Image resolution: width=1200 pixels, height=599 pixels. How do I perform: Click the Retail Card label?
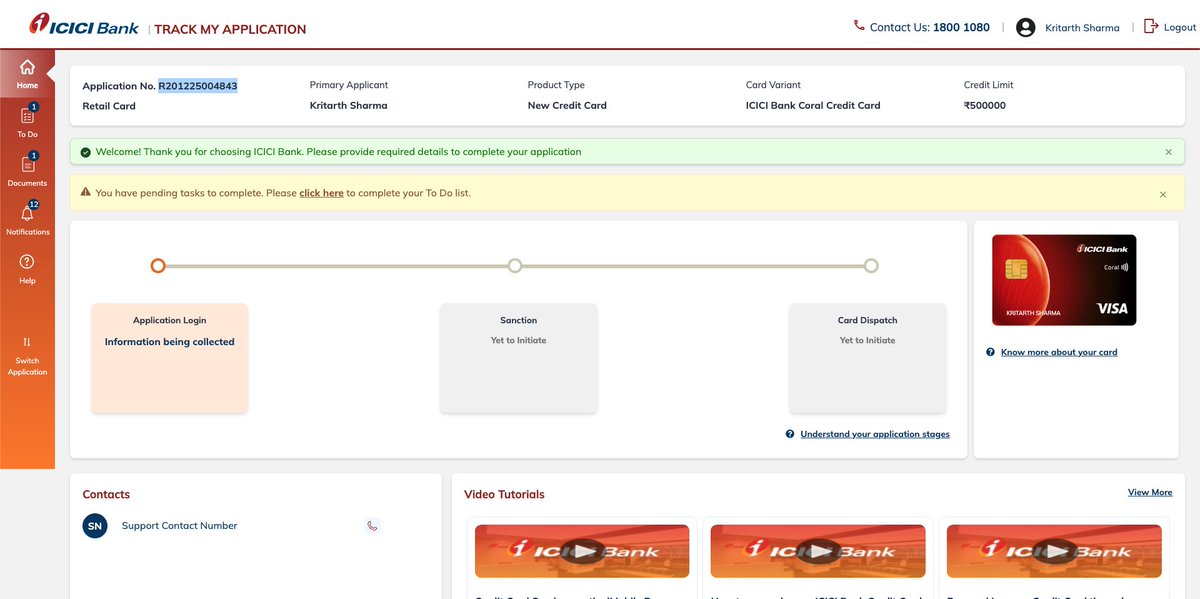[x=109, y=106]
